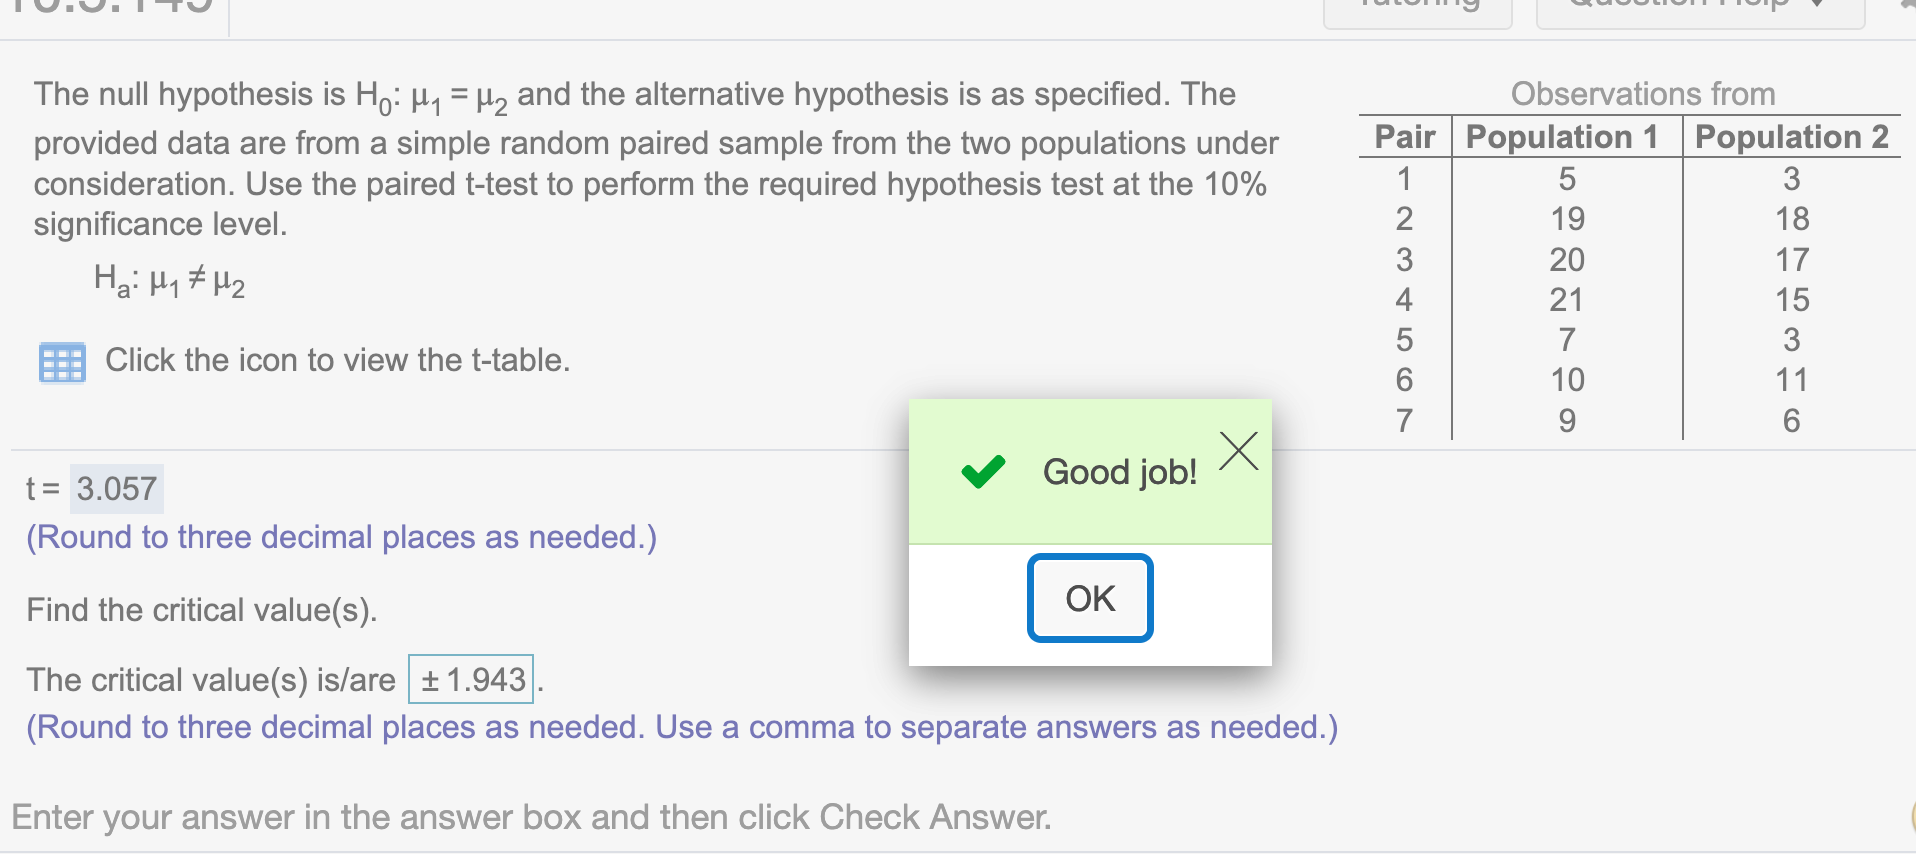Click the t = 3.057 answer field
The width and height of the screenshot is (1916, 854).
point(117,489)
